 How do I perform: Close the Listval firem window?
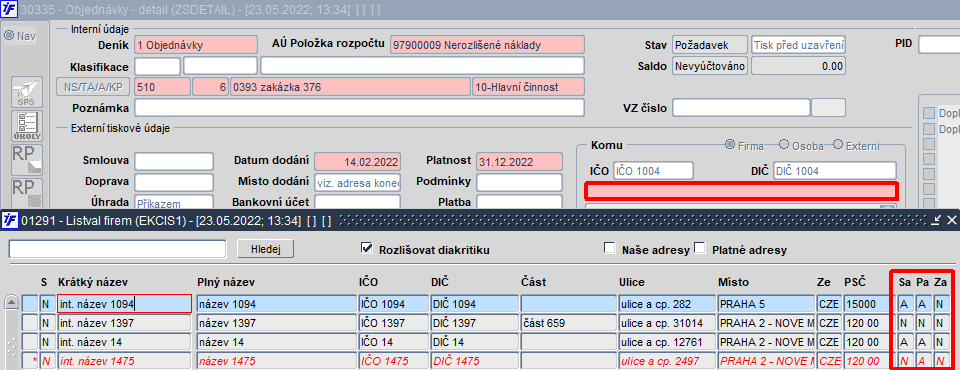951,220
